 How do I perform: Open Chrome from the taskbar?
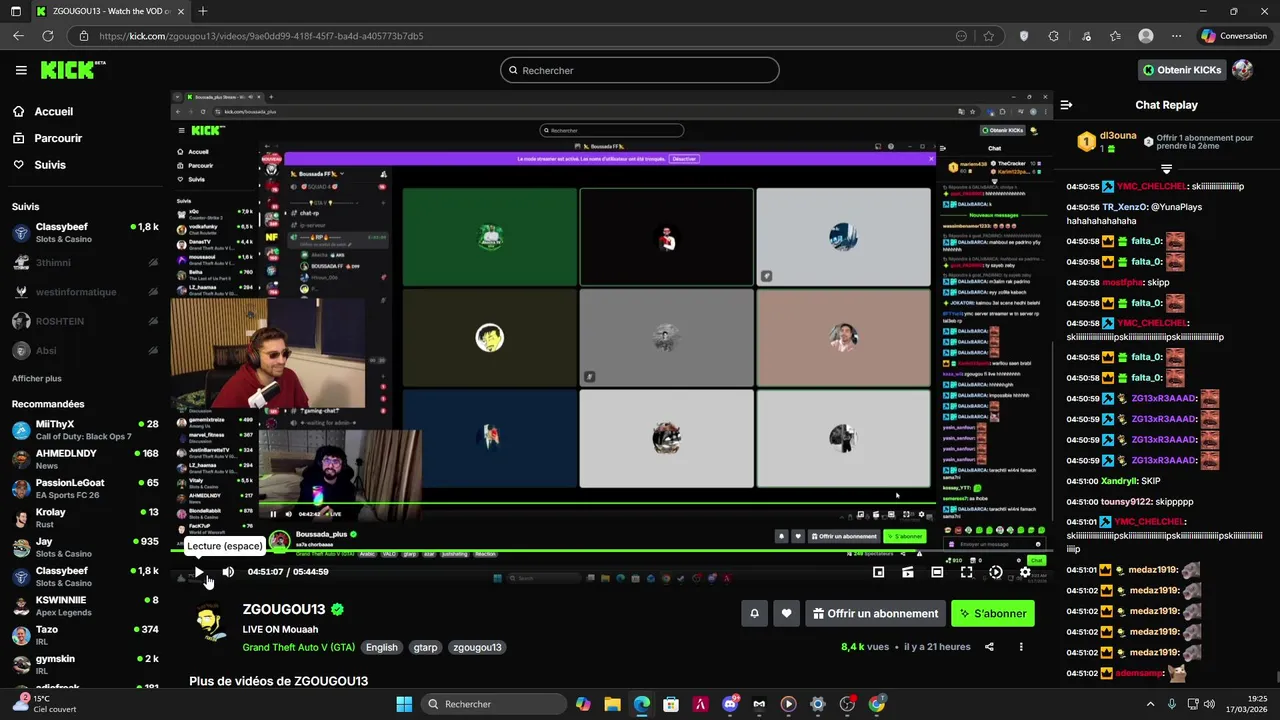(x=876, y=704)
